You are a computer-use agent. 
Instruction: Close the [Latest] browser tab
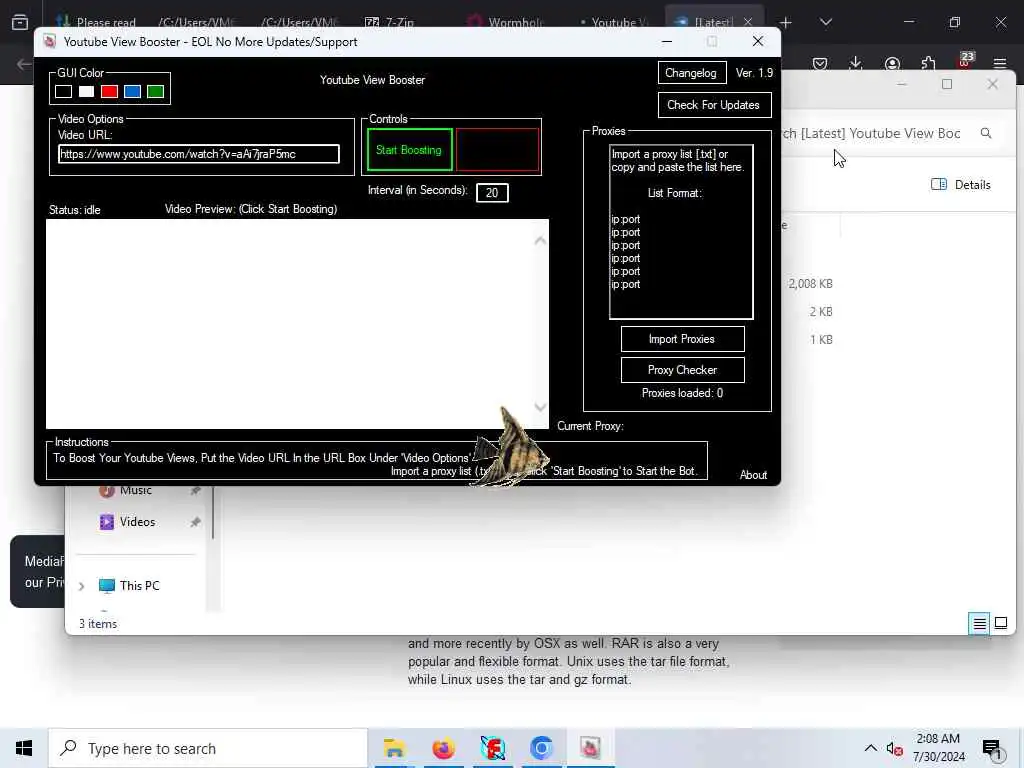748,22
